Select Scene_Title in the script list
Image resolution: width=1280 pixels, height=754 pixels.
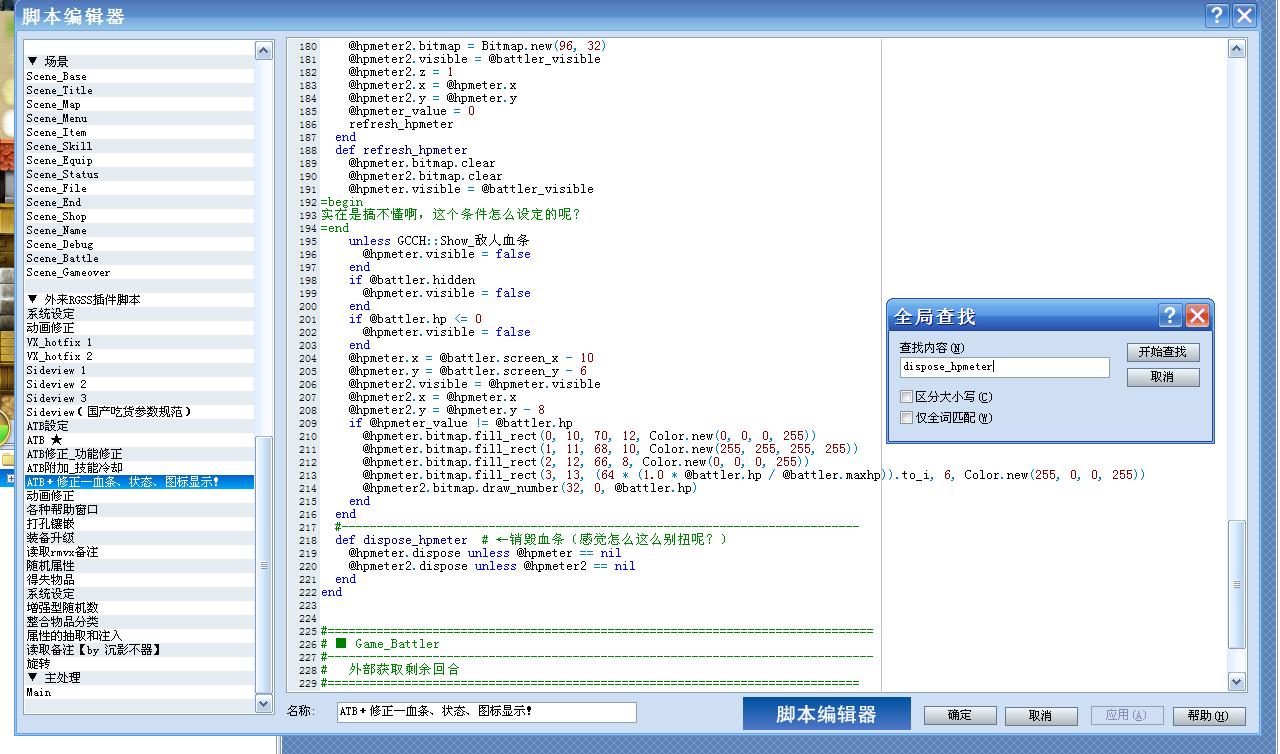[x=139, y=90]
